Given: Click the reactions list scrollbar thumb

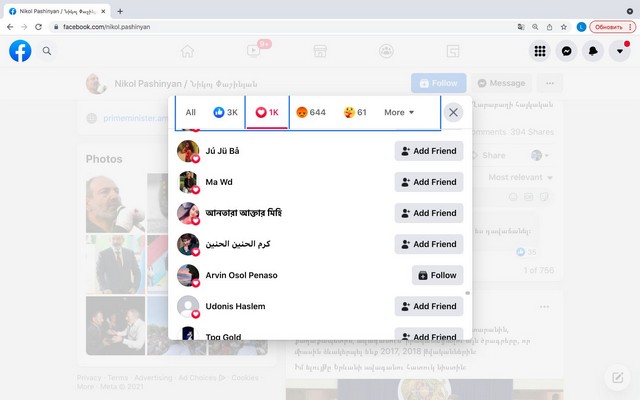Looking at the screenshot, I should pos(467,293).
